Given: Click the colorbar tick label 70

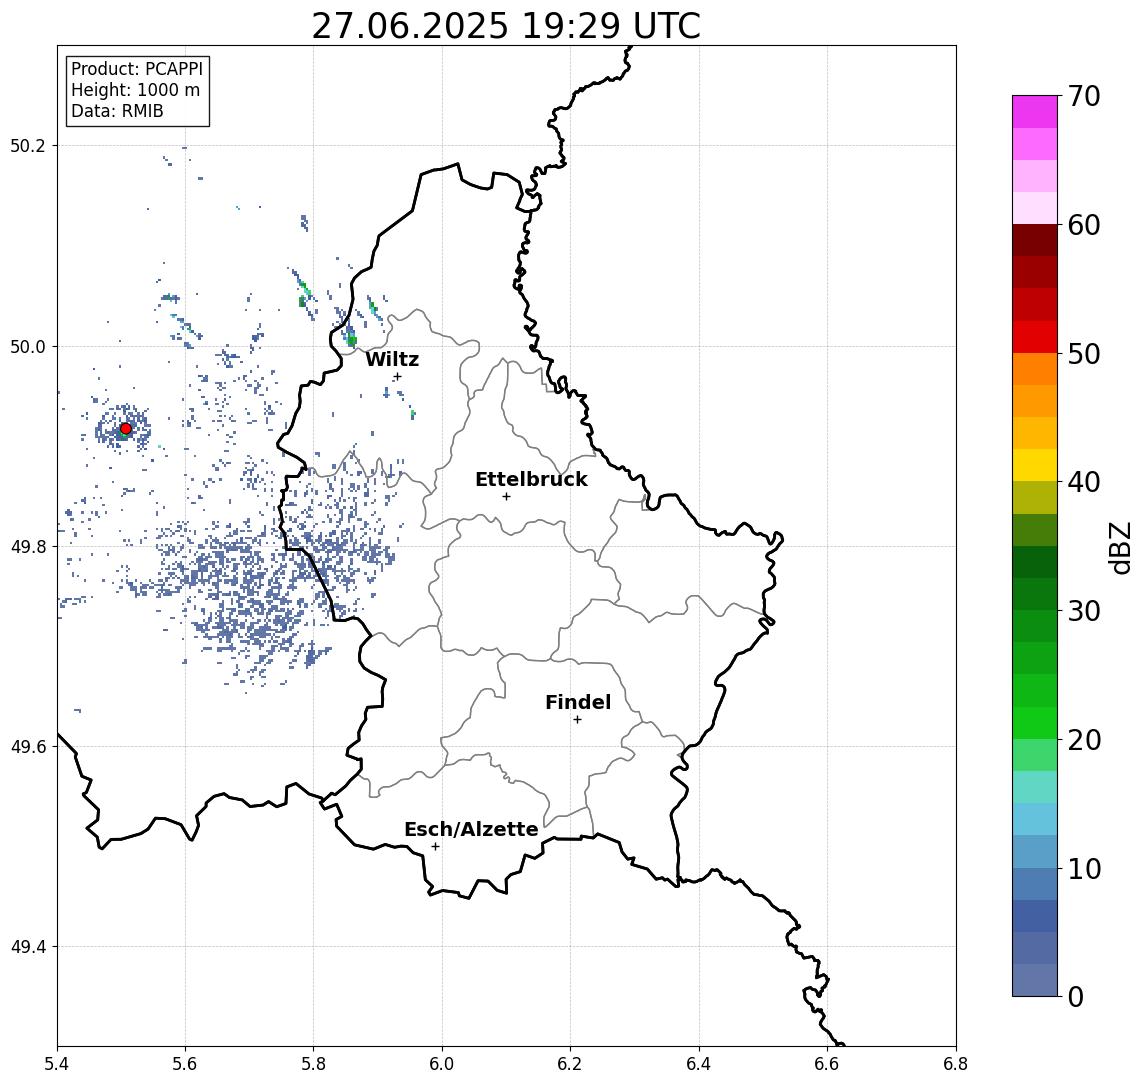Looking at the screenshot, I should point(1084,96).
